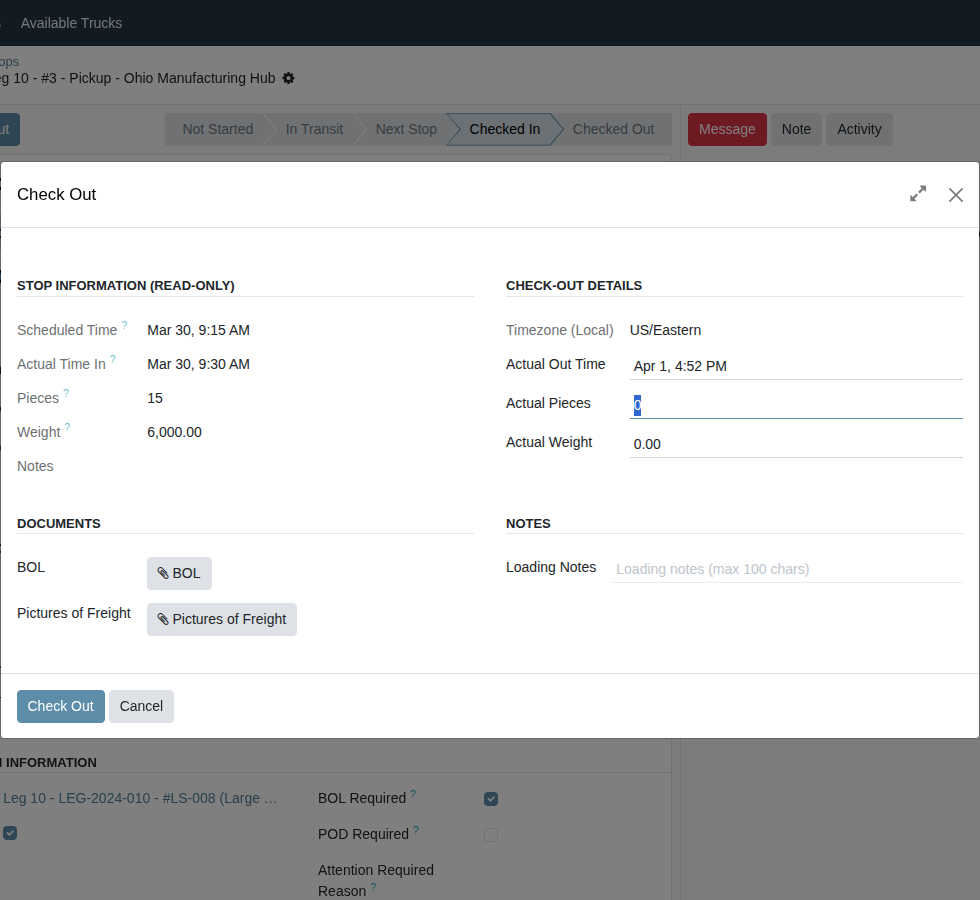Click the Weight help question mark
Viewport: 980px width, 900px height.
(68, 427)
